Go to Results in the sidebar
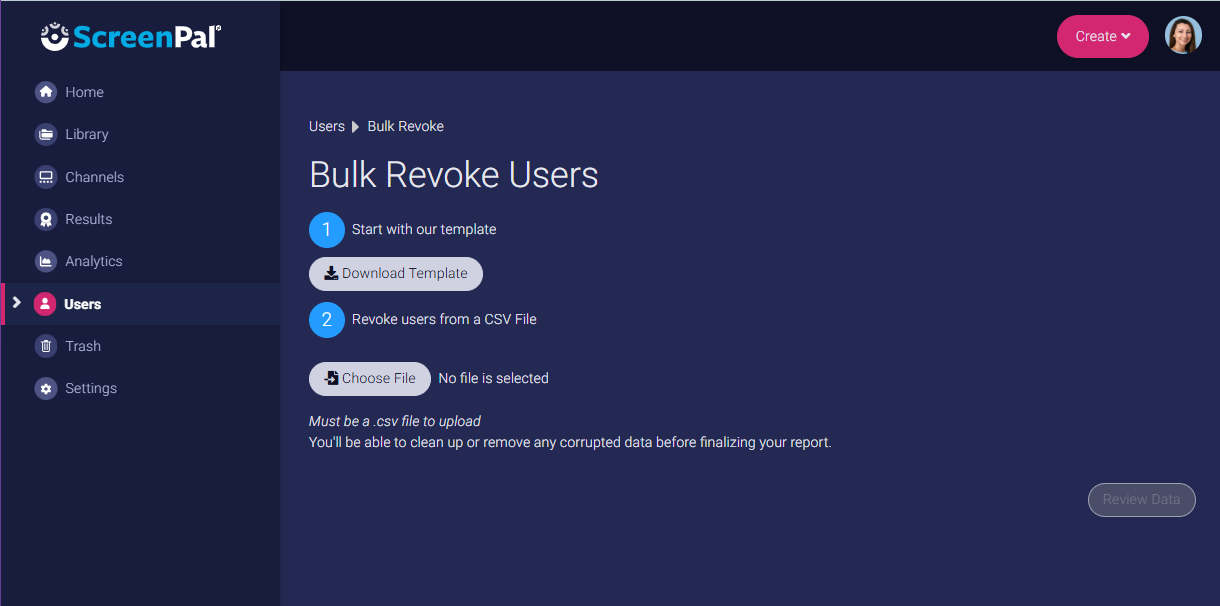 [88, 219]
